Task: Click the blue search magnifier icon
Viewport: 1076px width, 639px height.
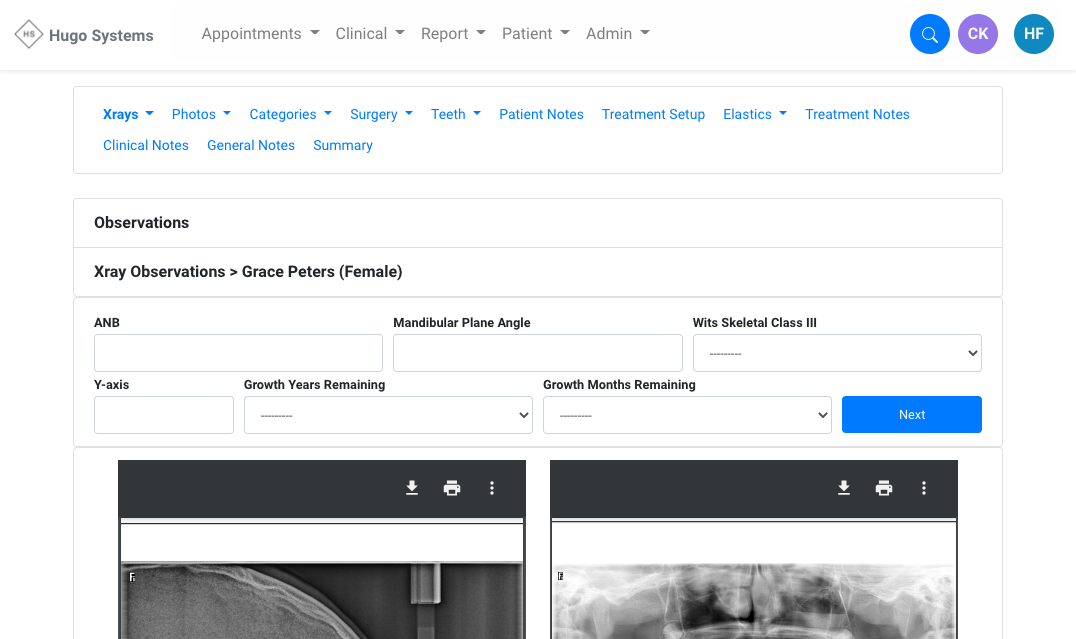Action: [x=929, y=34]
